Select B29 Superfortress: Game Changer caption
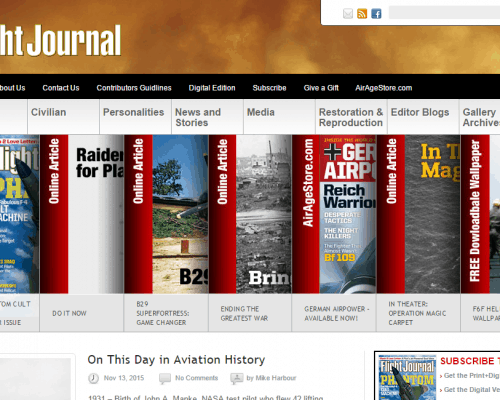500x400 pixels. click(163, 313)
